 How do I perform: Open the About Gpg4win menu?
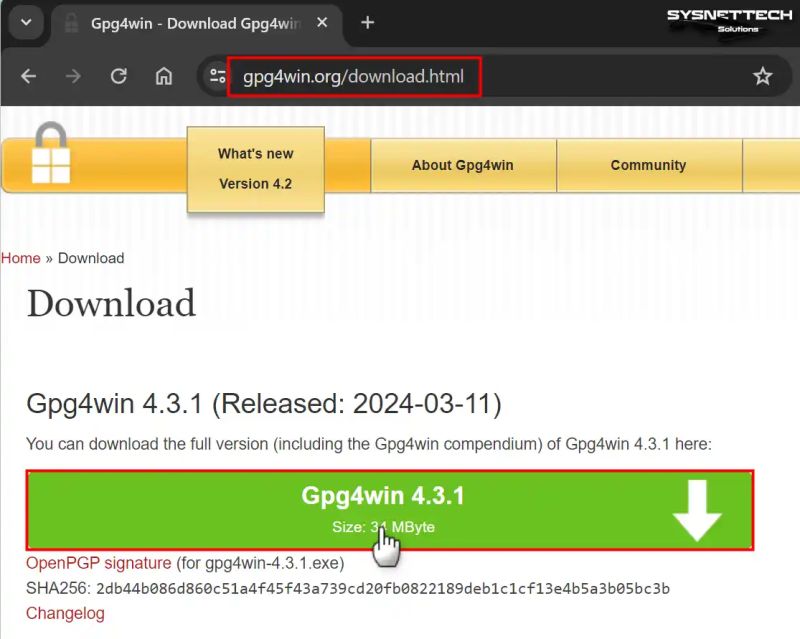(x=463, y=165)
